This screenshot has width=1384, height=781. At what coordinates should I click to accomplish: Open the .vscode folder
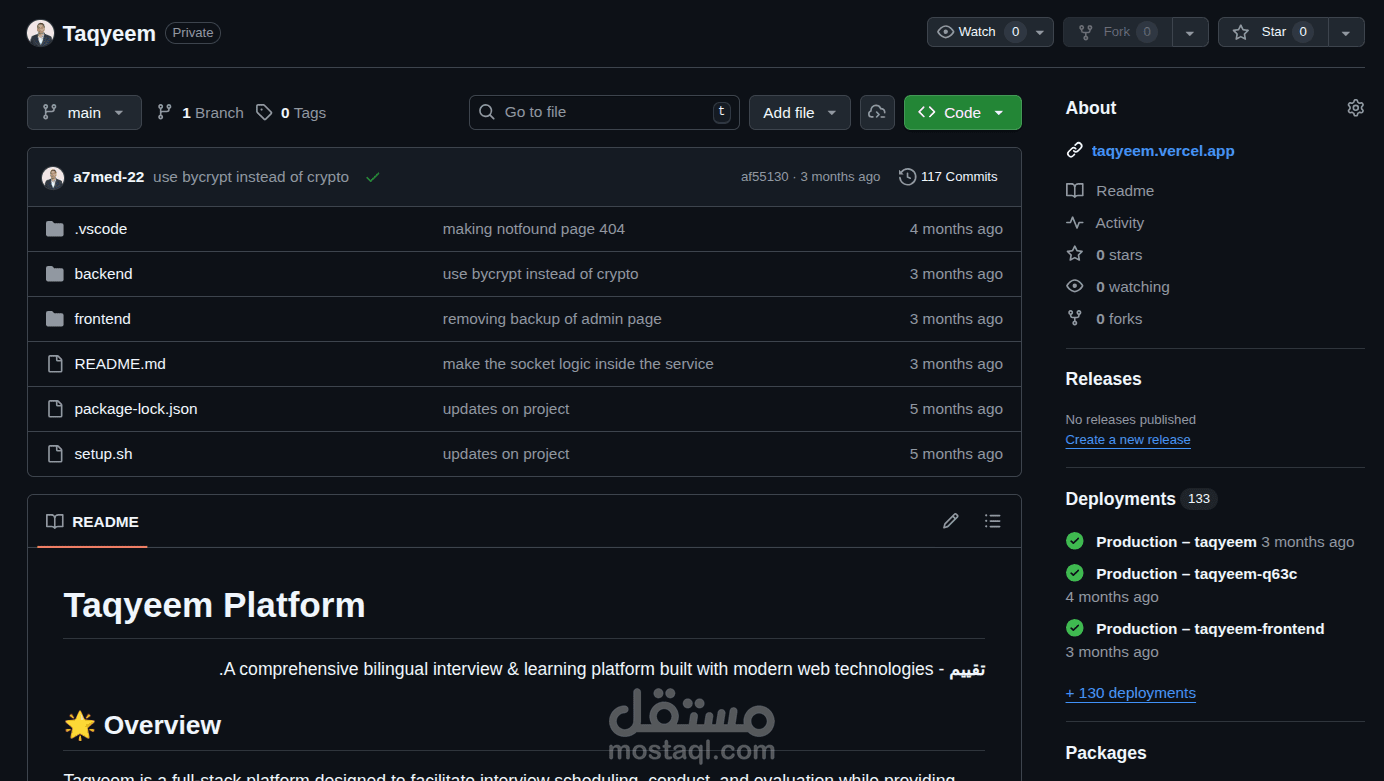101,229
